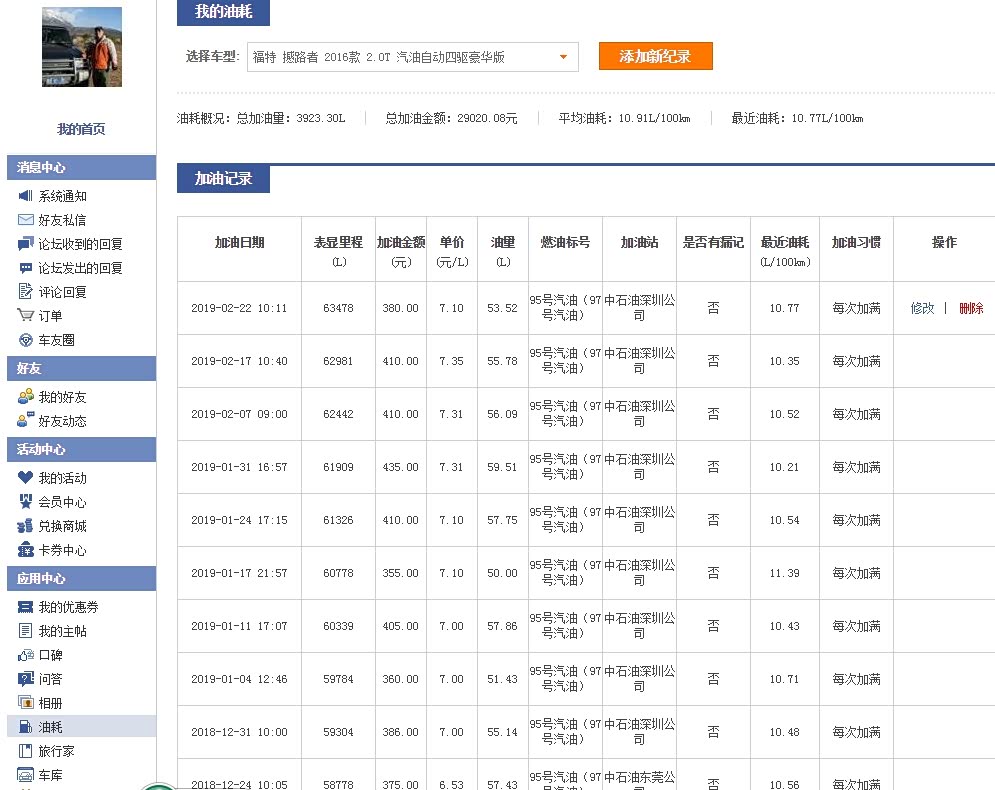Select 会员中心 in the sidebar

(x=62, y=502)
